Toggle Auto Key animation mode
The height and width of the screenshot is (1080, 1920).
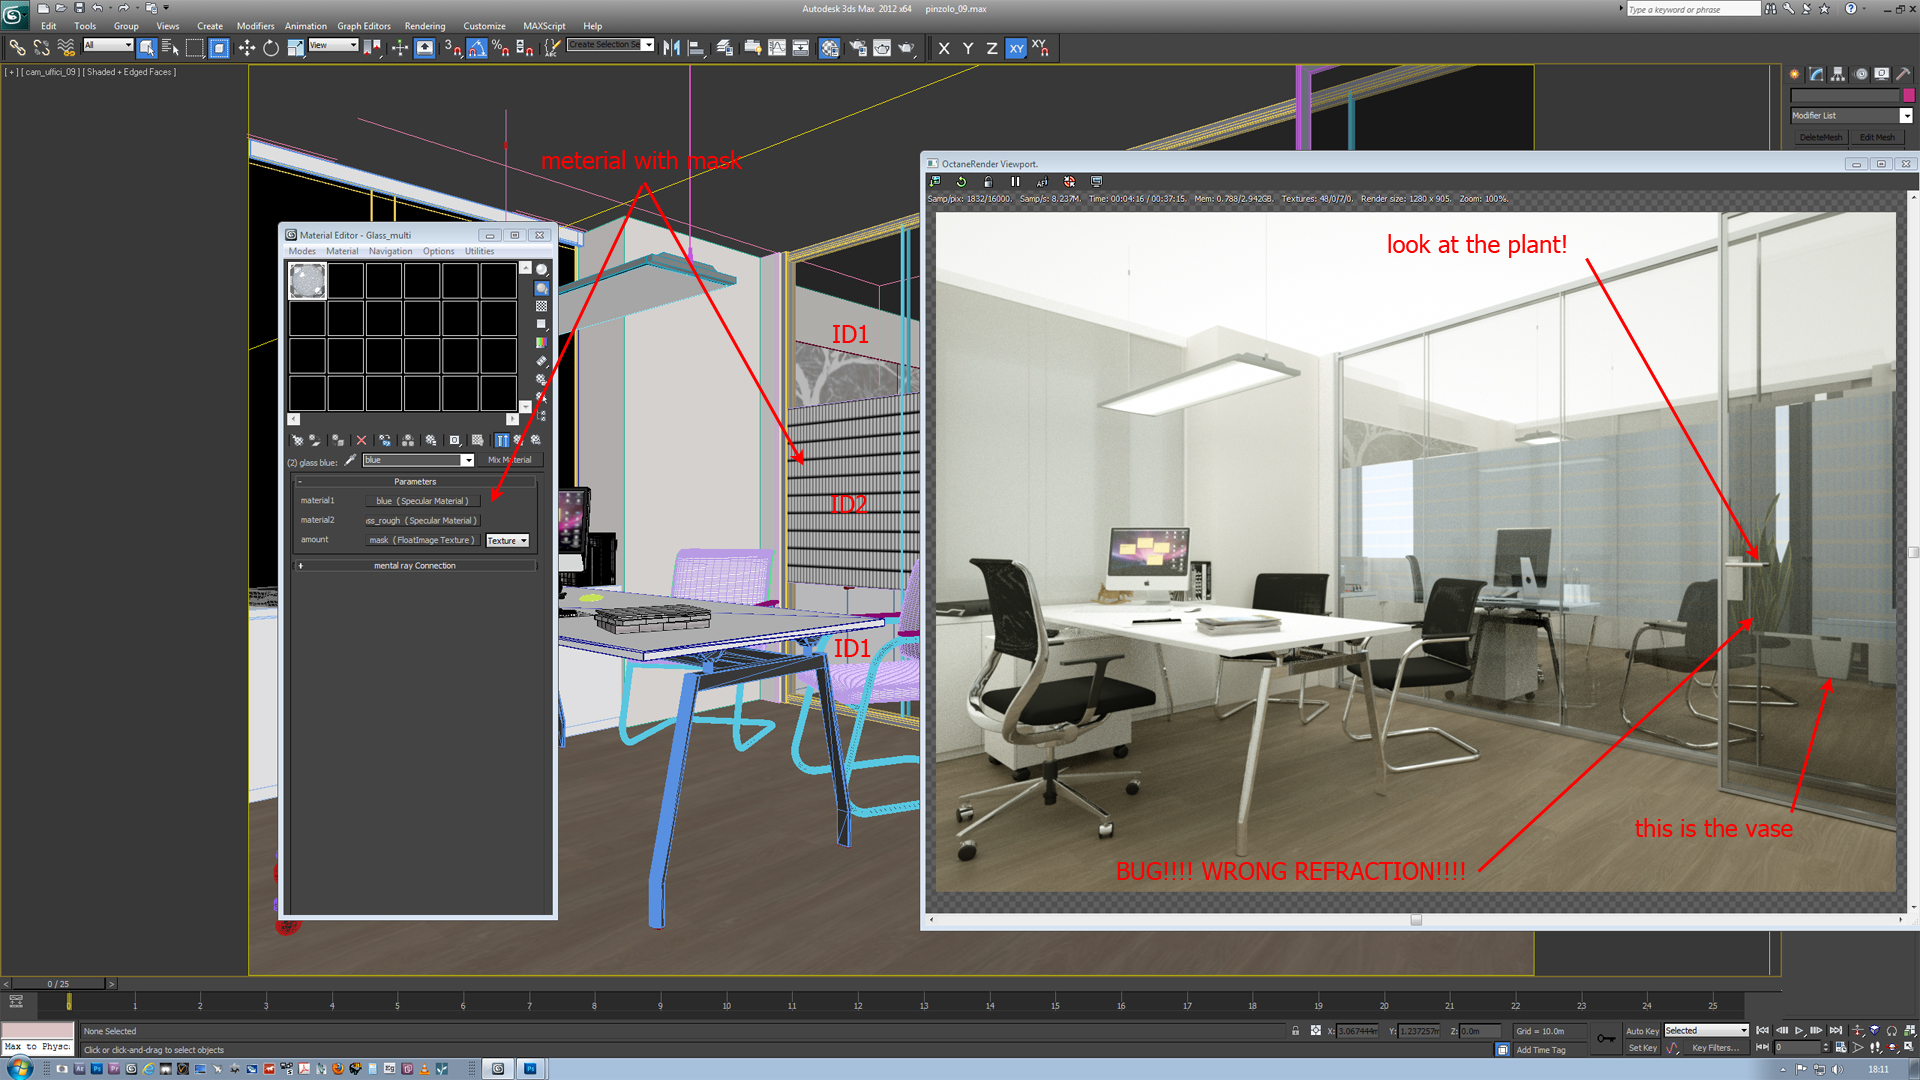click(x=1641, y=1031)
